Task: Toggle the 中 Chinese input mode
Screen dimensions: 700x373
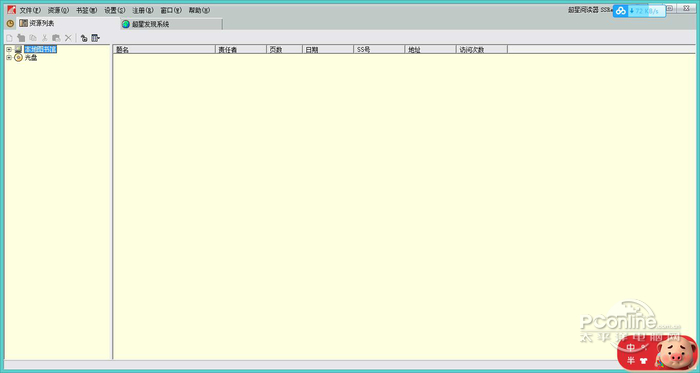Action: click(x=631, y=348)
